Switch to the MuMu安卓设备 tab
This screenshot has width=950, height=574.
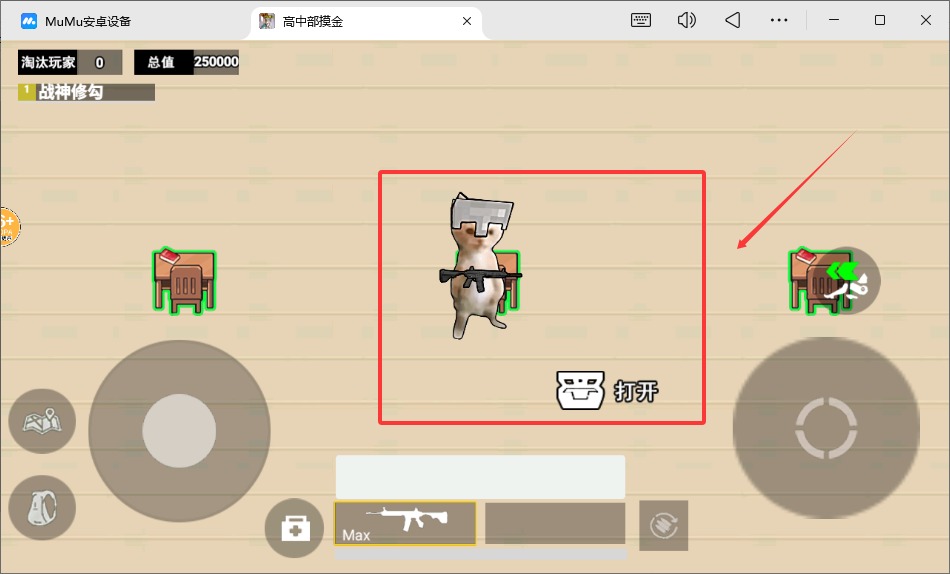(x=88, y=21)
